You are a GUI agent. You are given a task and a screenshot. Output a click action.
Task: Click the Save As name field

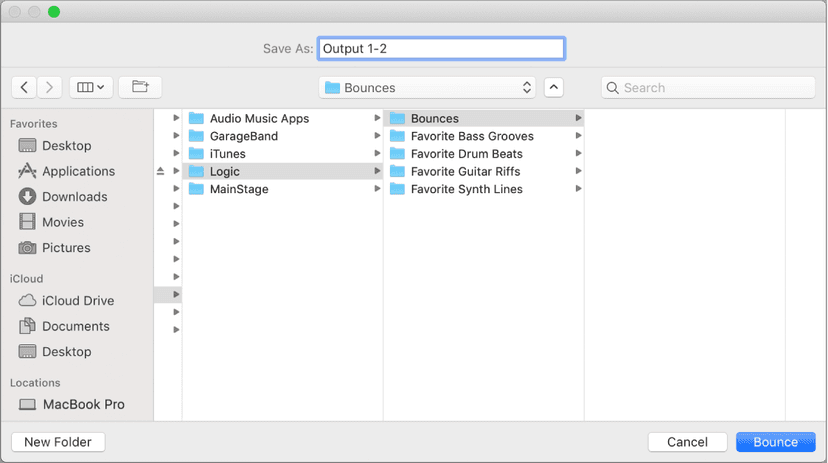click(441, 49)
